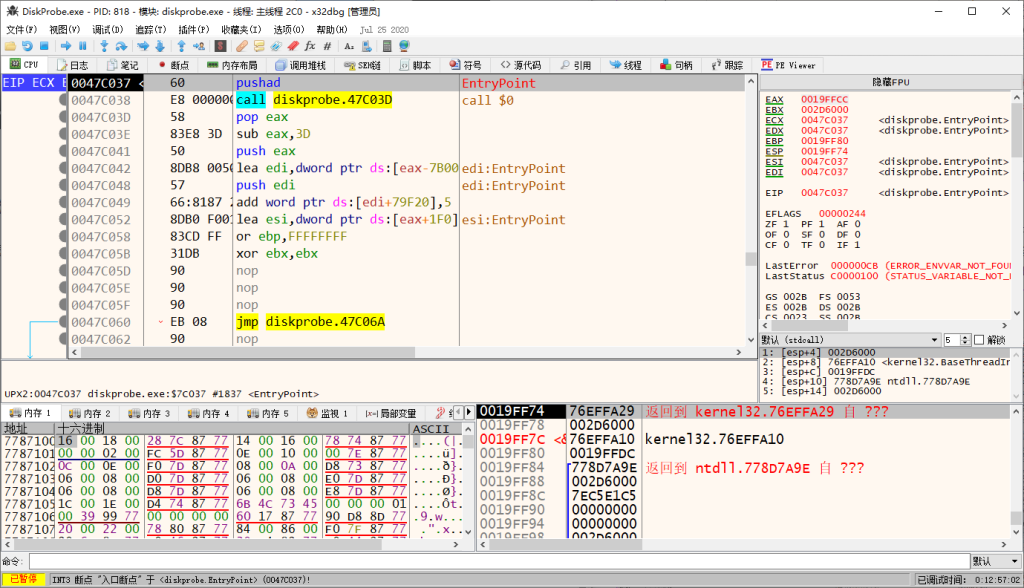Click the EAX register label
The image size is (1024, 588).
[x=774, y=99]
